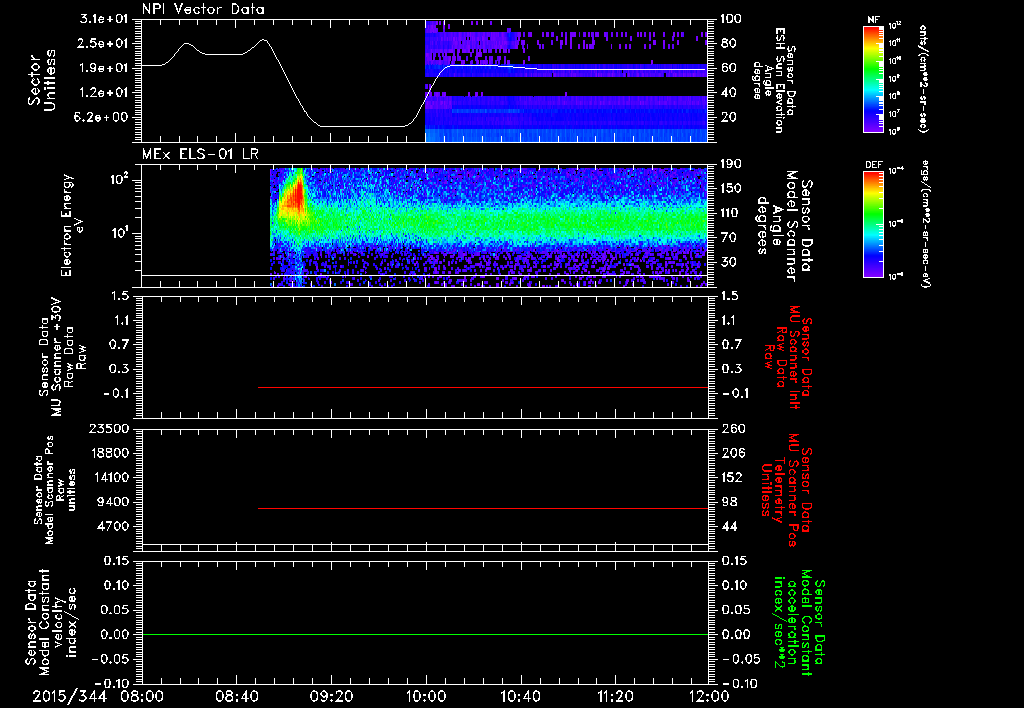Click the 10:40 time axis label
This screenshot has height=708, width=1024.
(x=520, y=696)
